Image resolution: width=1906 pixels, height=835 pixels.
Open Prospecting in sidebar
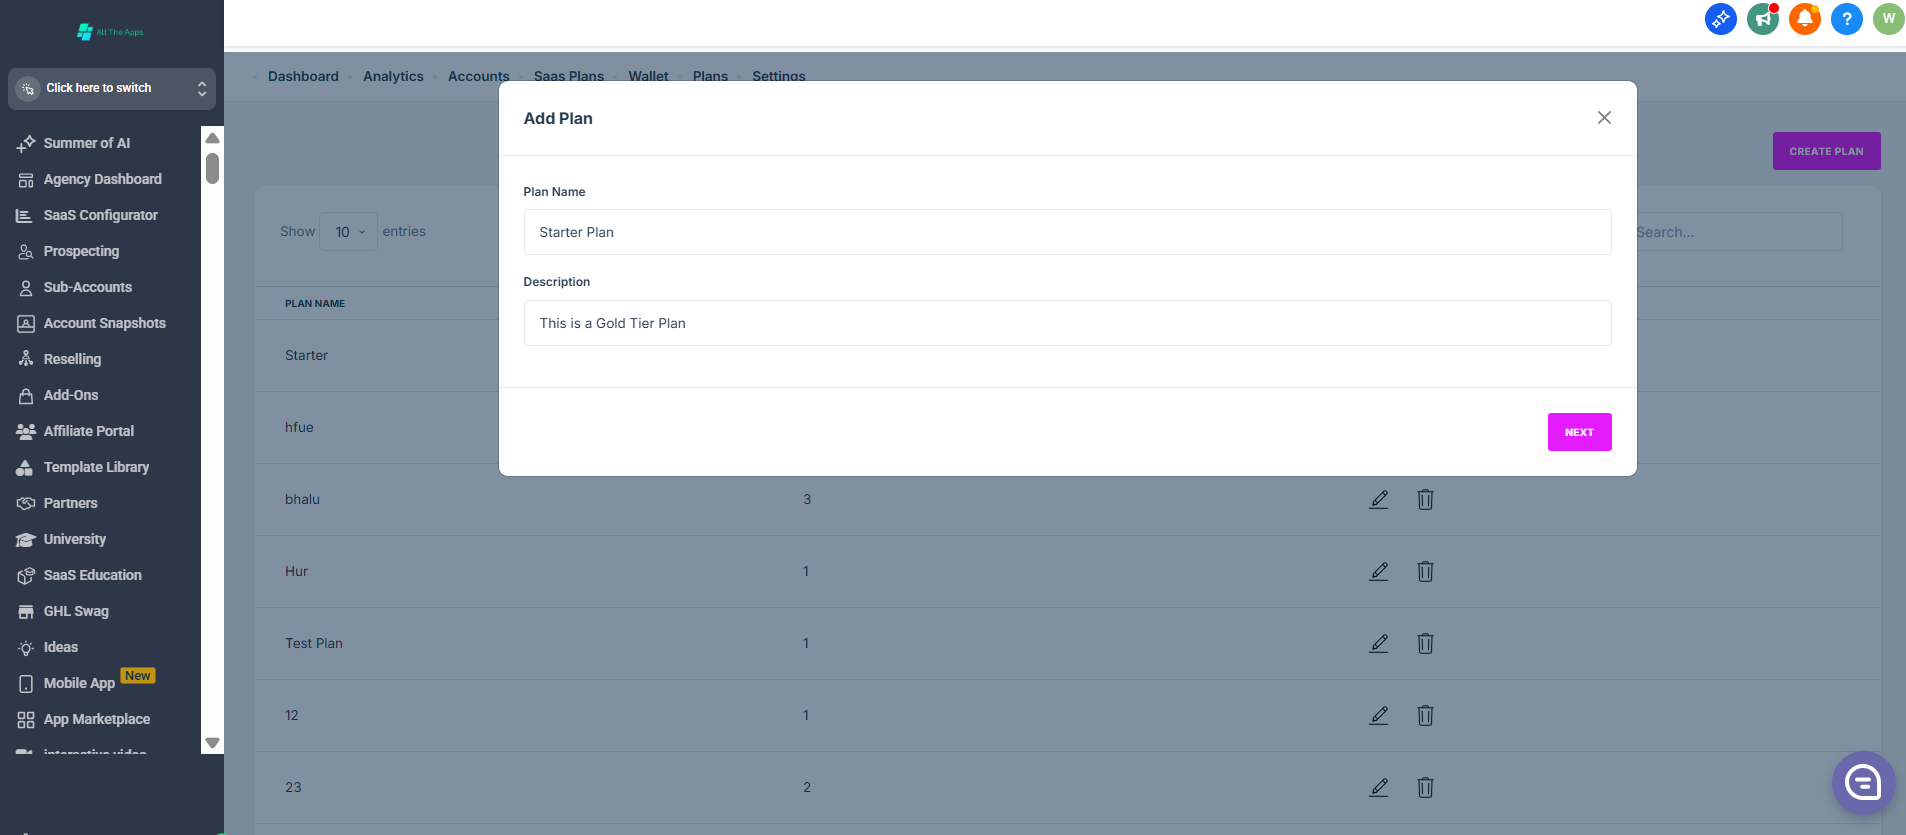(81, 251)
